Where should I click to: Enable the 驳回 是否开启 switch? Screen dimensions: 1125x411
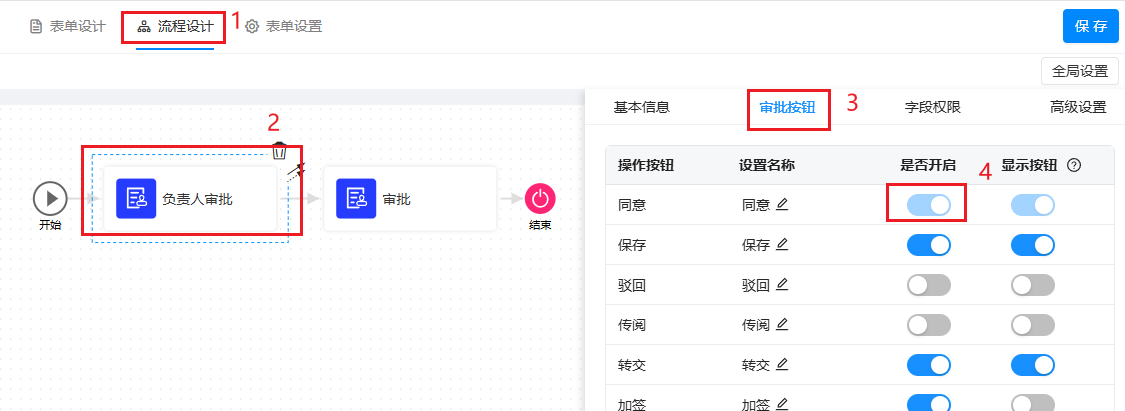coord(928,285)
